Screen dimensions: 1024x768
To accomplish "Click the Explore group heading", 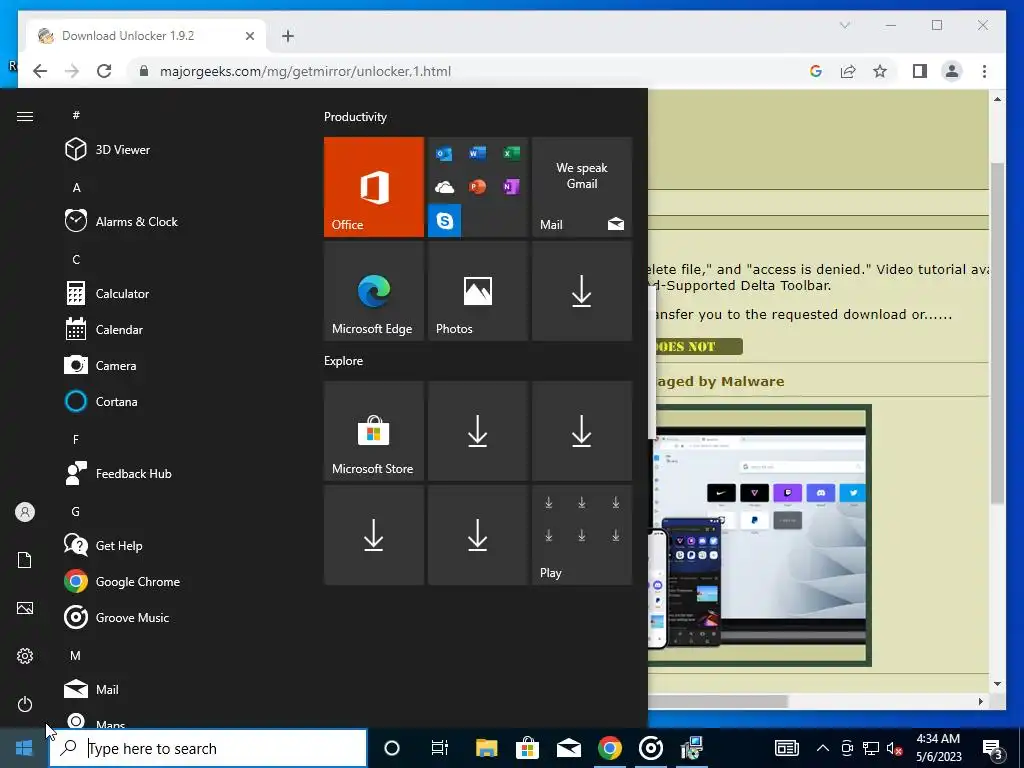I will coord(344,360).
